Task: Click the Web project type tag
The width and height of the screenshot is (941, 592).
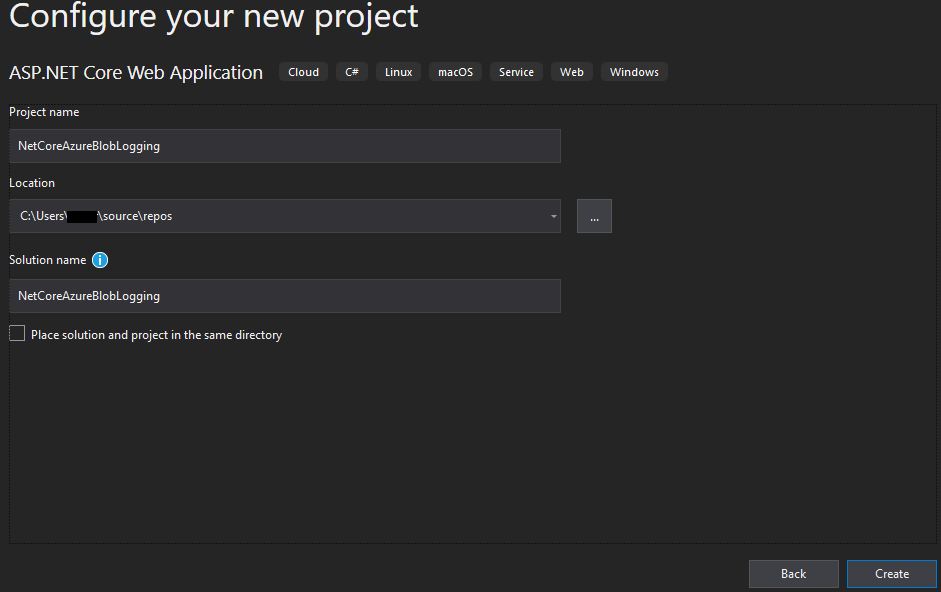Action: (x=571, y=72)
